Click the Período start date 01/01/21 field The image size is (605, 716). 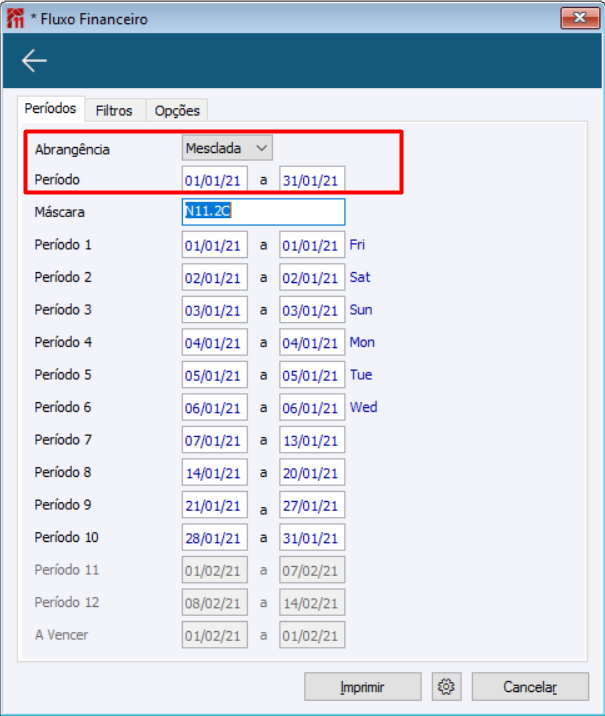click(215, 179)
